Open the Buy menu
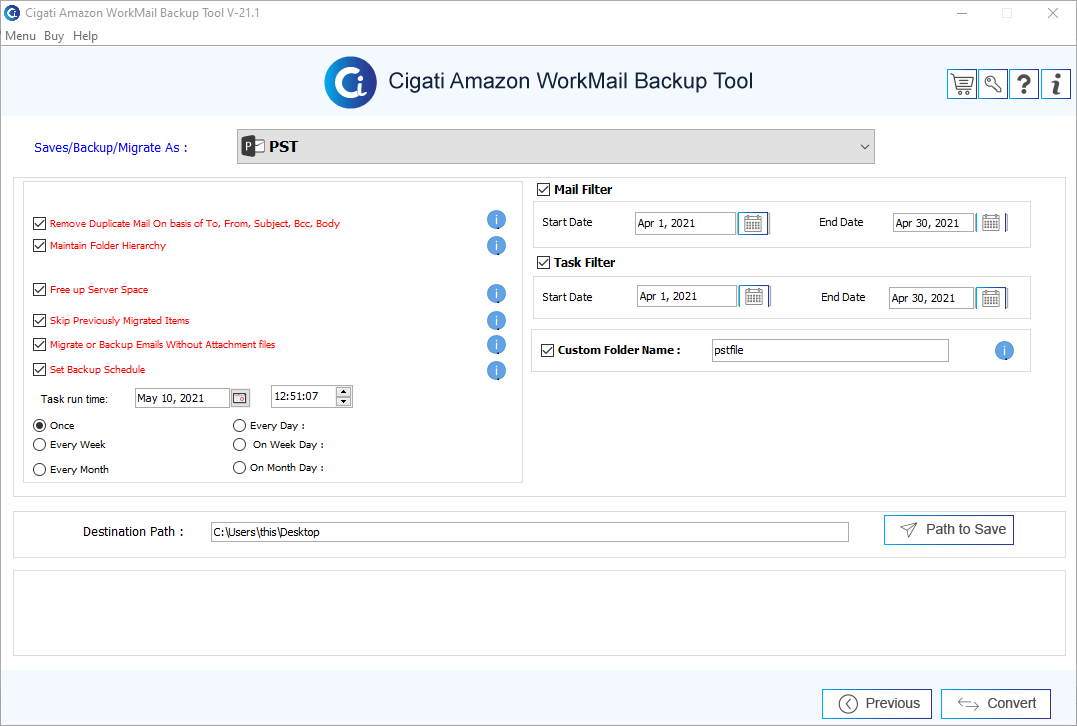This screenshot has height=726, width=1077. pyautogui.click(x=54, y=36)
